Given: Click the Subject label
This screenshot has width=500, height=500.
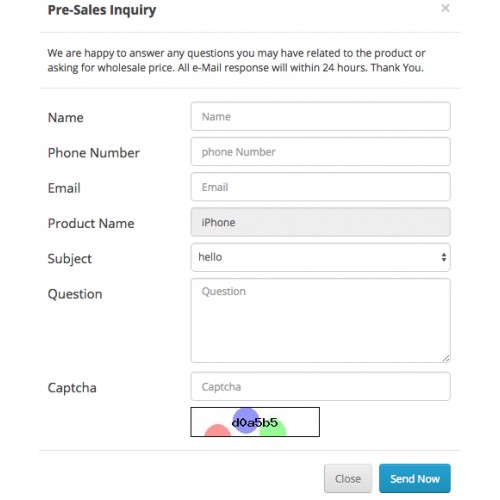Looking at the screenshot, I should point(70,259).
